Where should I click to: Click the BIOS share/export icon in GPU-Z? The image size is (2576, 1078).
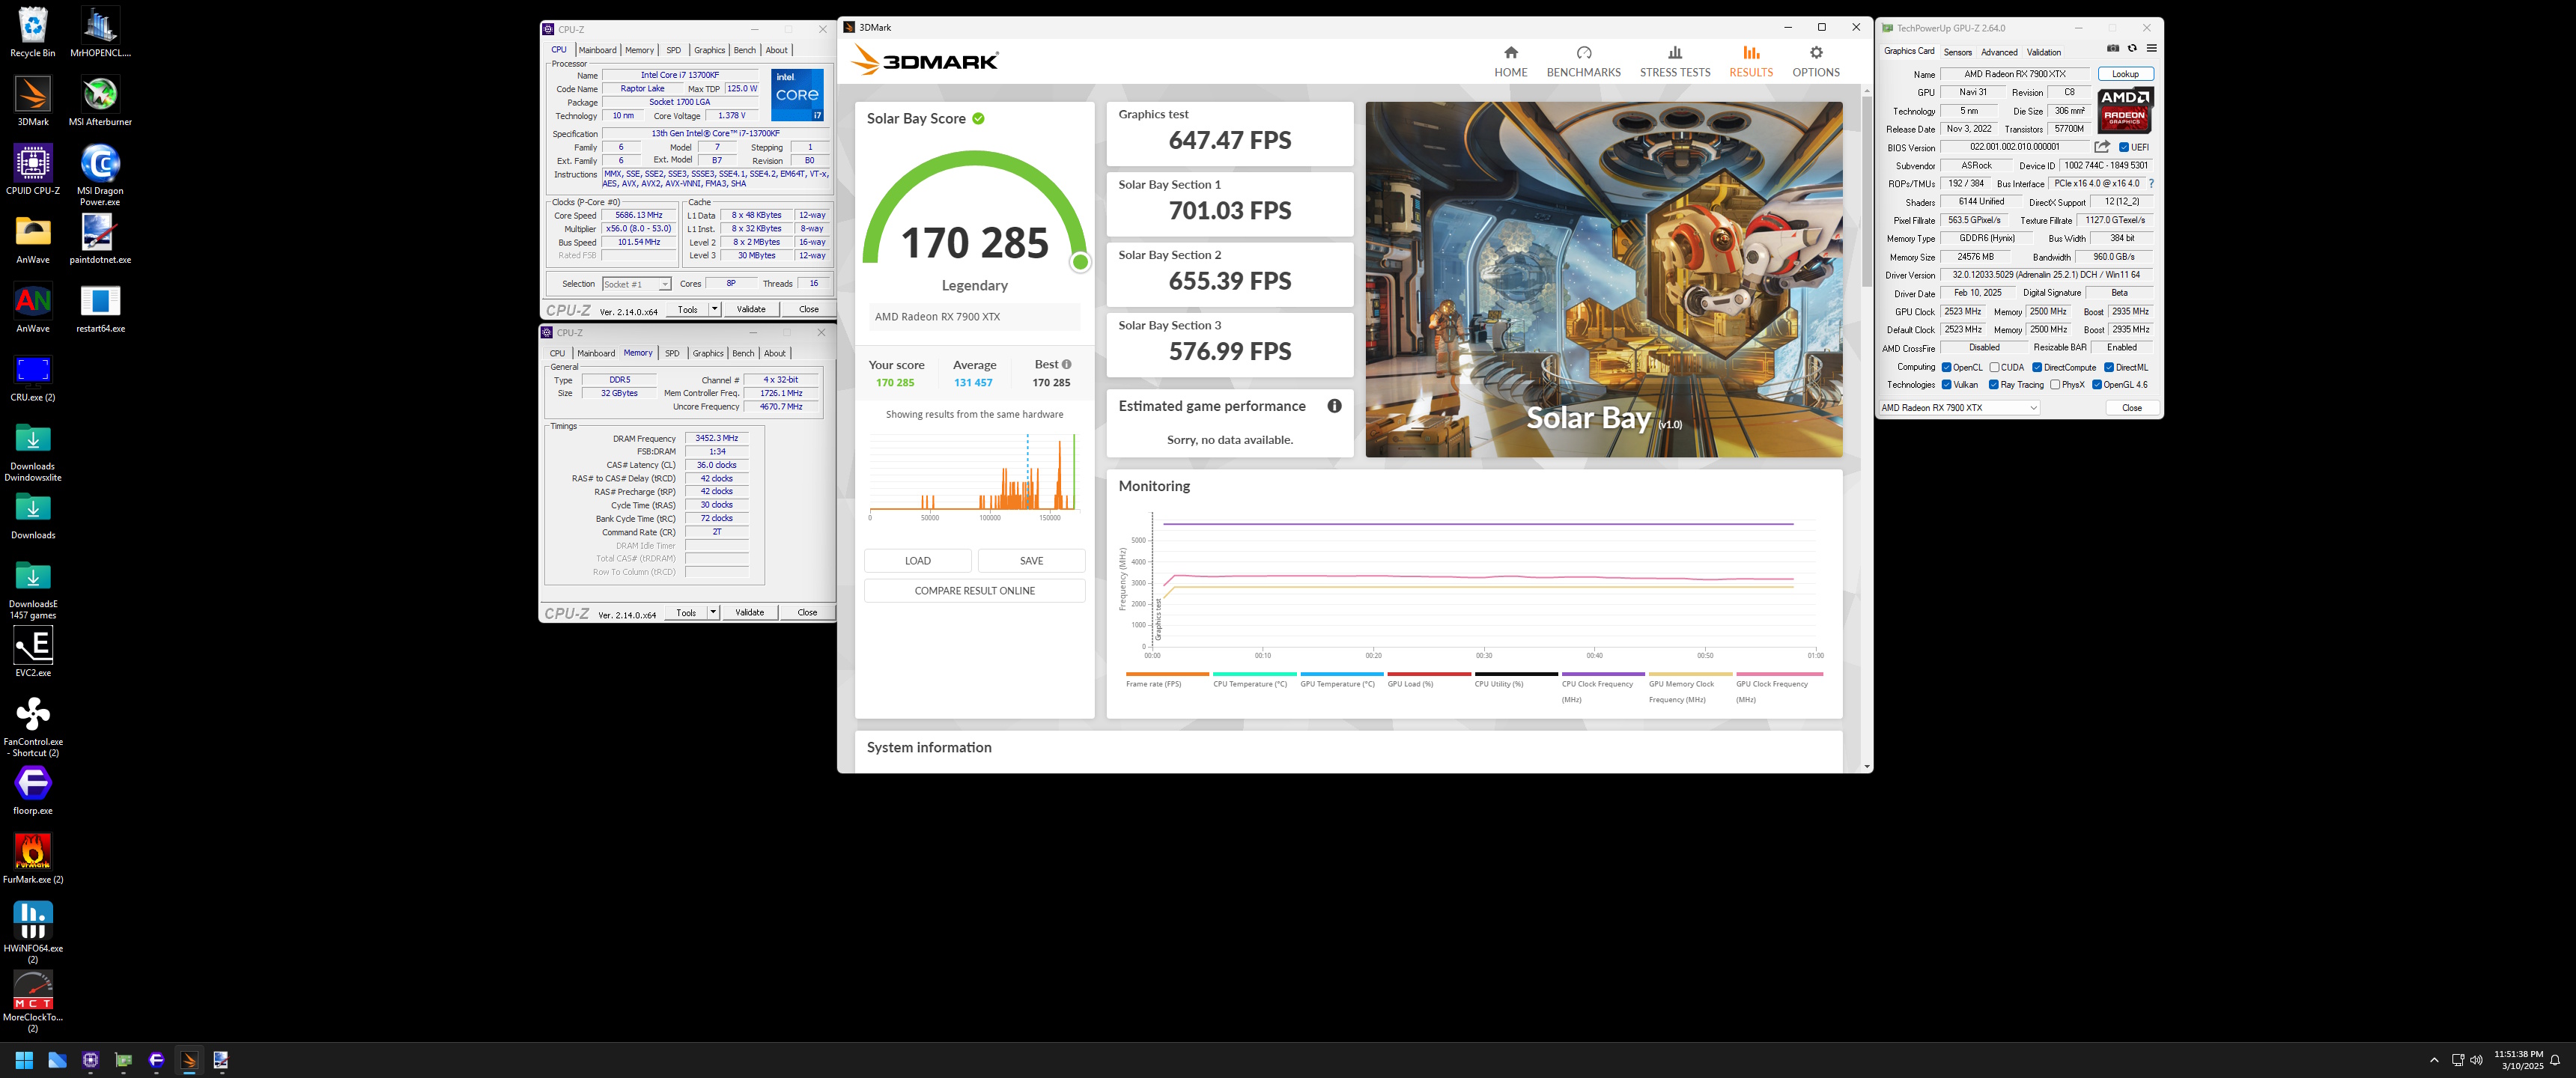pos(2102,147)
